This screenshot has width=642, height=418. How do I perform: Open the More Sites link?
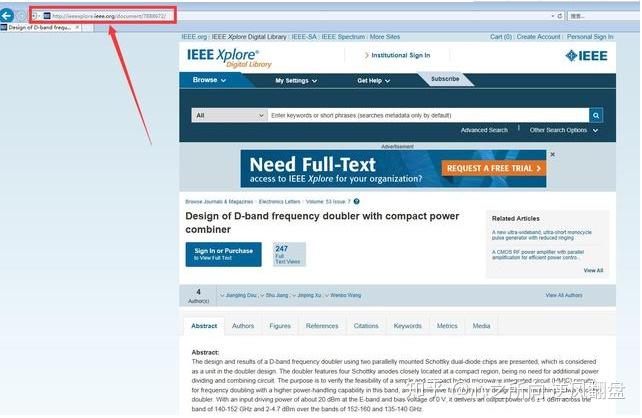[x=385, y=37]
